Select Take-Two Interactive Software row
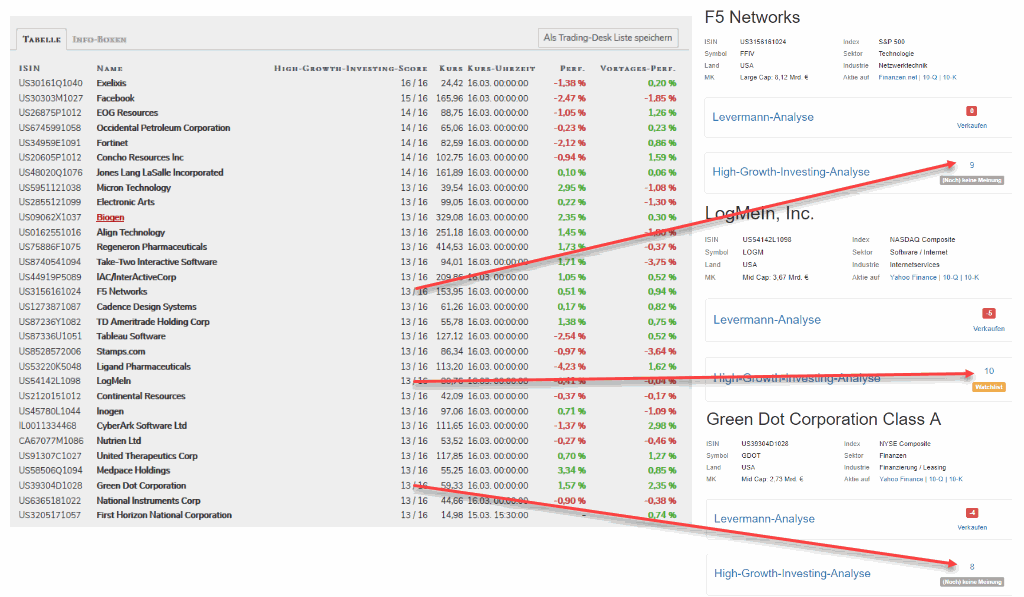This screenshot has width=1024, height=597. [157, 262]
